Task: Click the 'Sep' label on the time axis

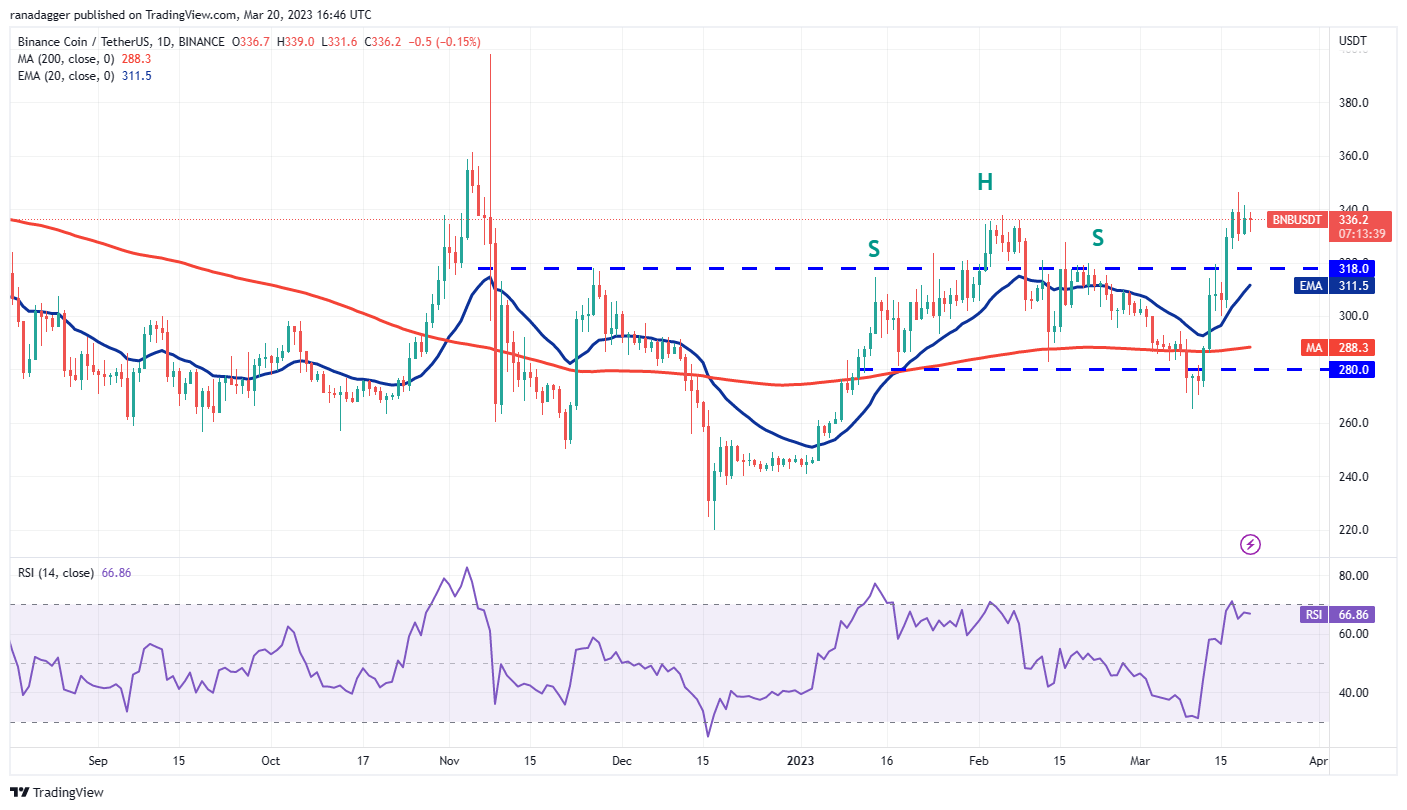Action: (98, 760)
